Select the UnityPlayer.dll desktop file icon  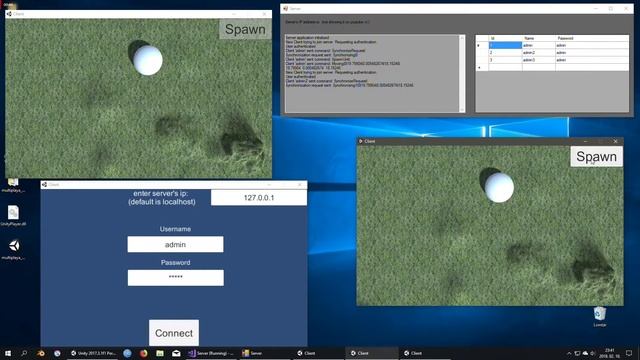[x=13, y=216]
